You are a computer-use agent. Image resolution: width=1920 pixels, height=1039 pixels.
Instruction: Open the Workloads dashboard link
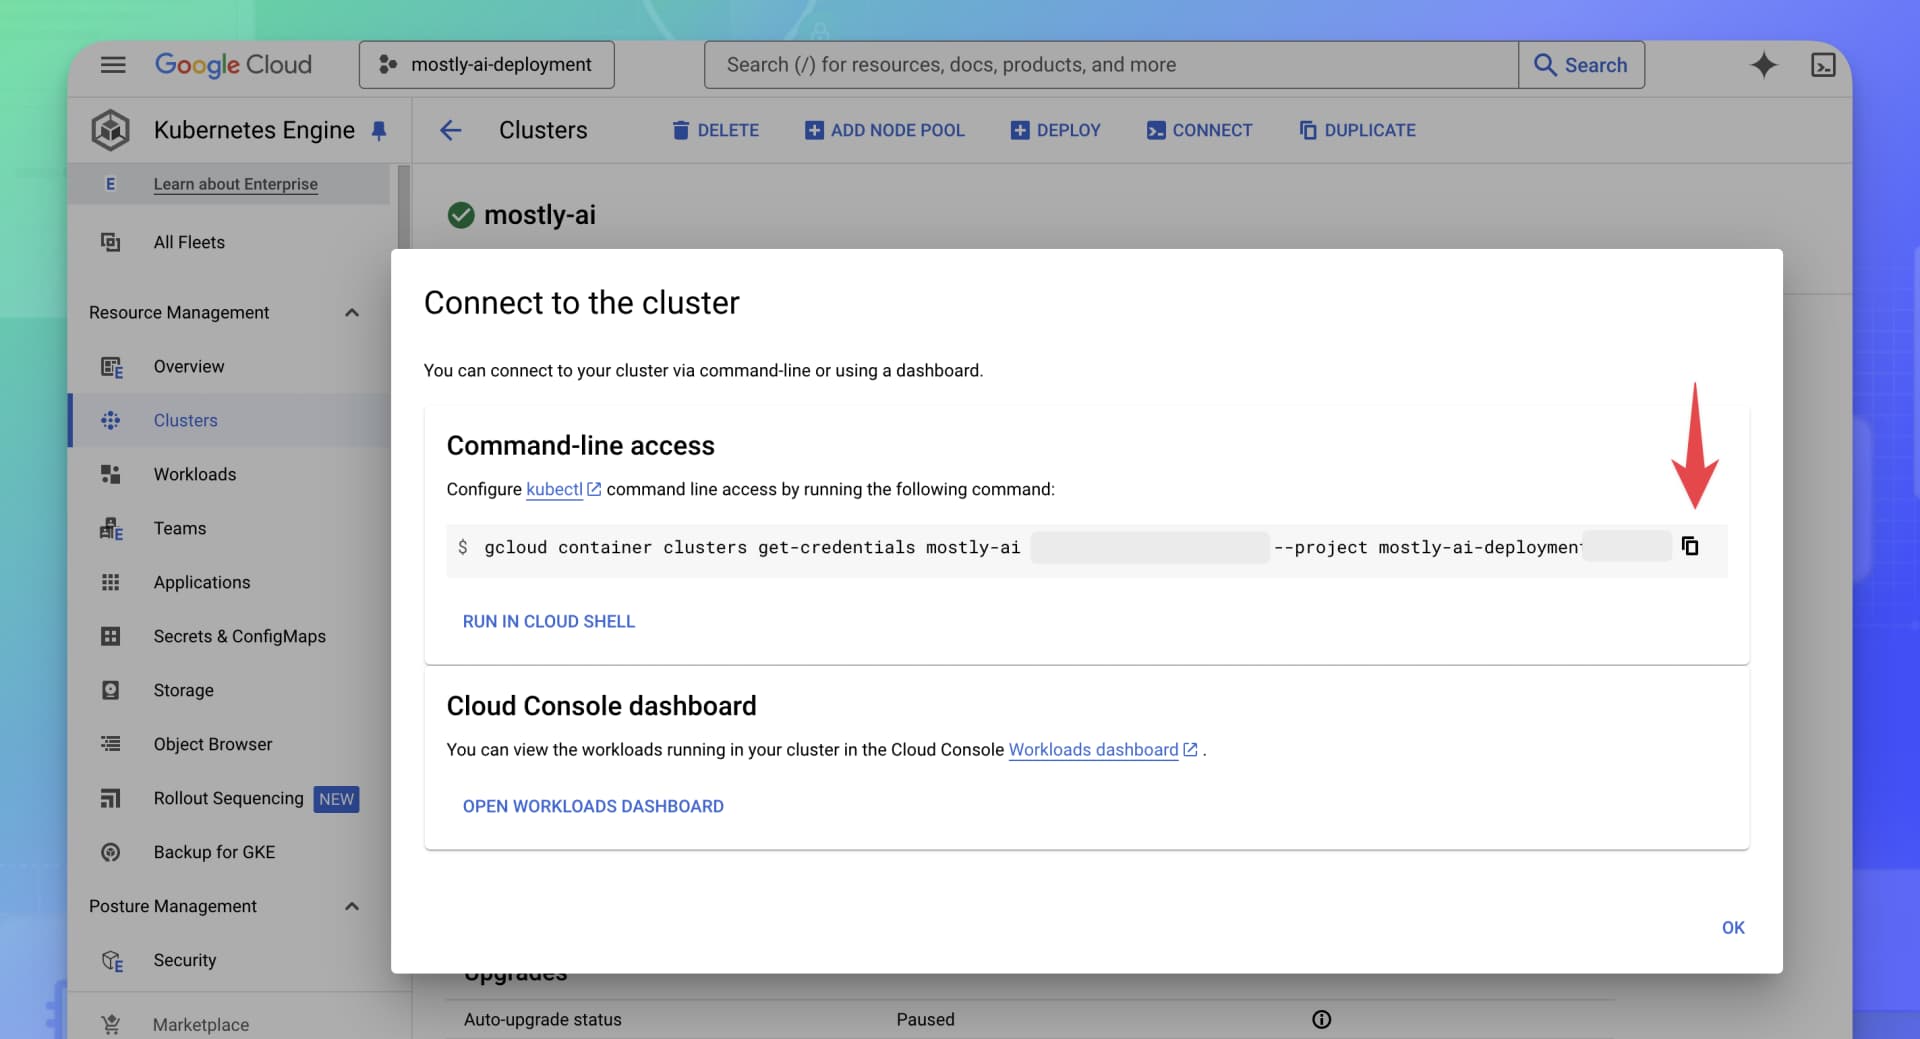tap(1094, 749)
